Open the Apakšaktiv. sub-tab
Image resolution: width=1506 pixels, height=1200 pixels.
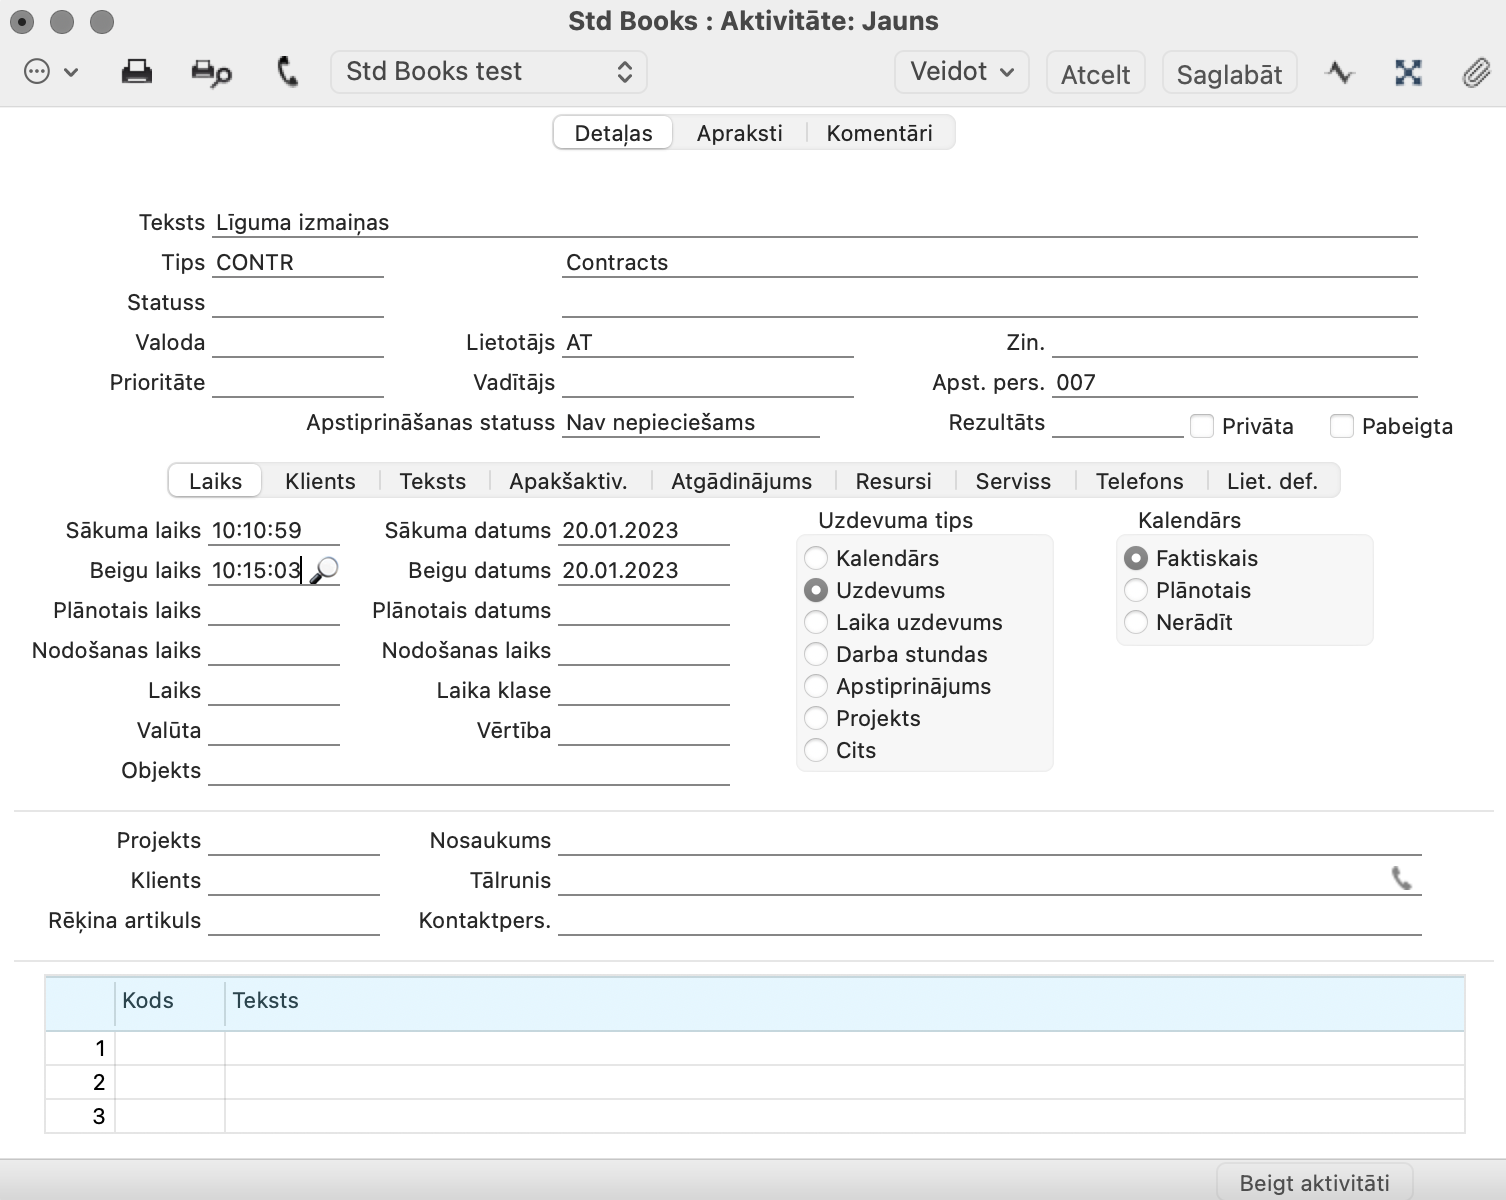tap(569, 481)
